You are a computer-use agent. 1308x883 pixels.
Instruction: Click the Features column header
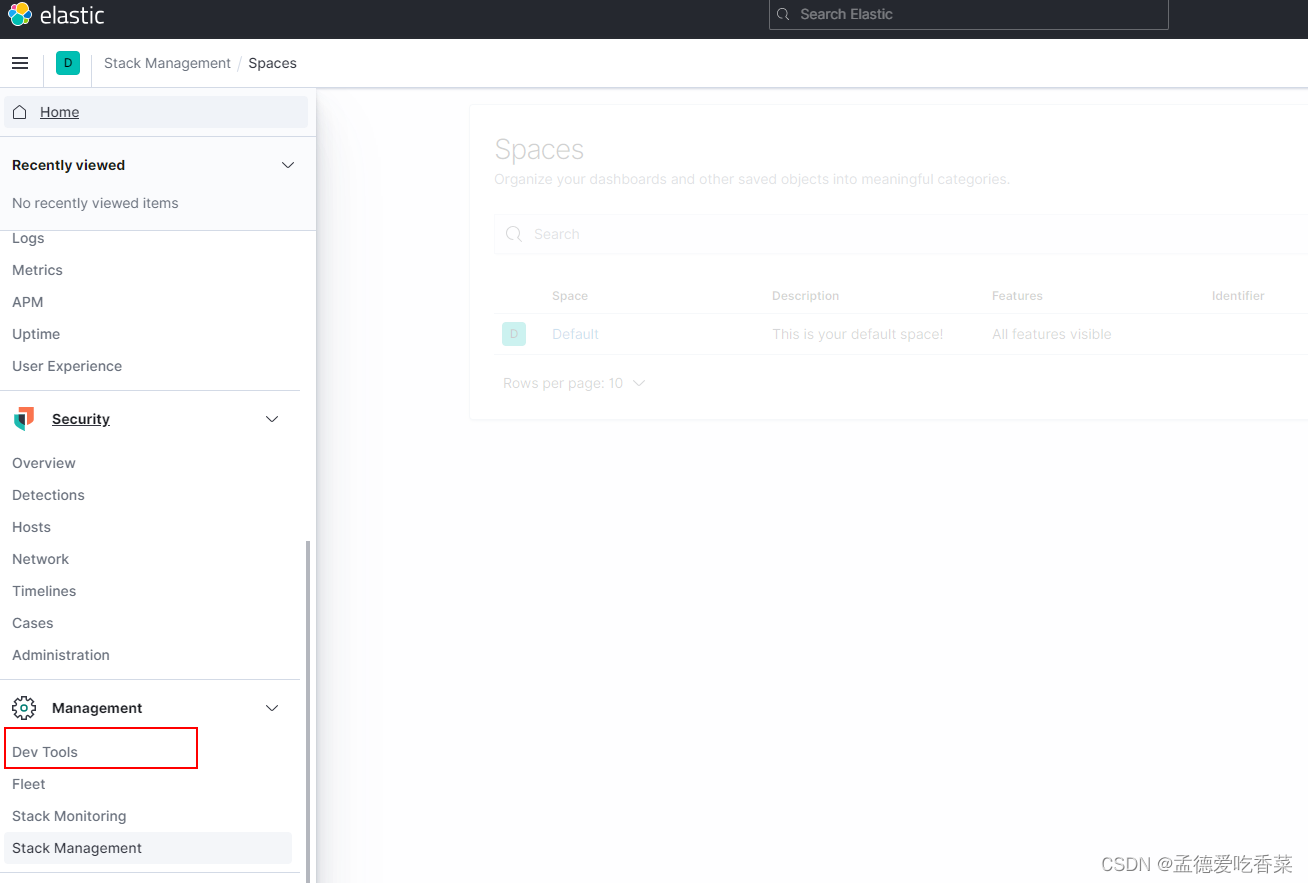1017,296
